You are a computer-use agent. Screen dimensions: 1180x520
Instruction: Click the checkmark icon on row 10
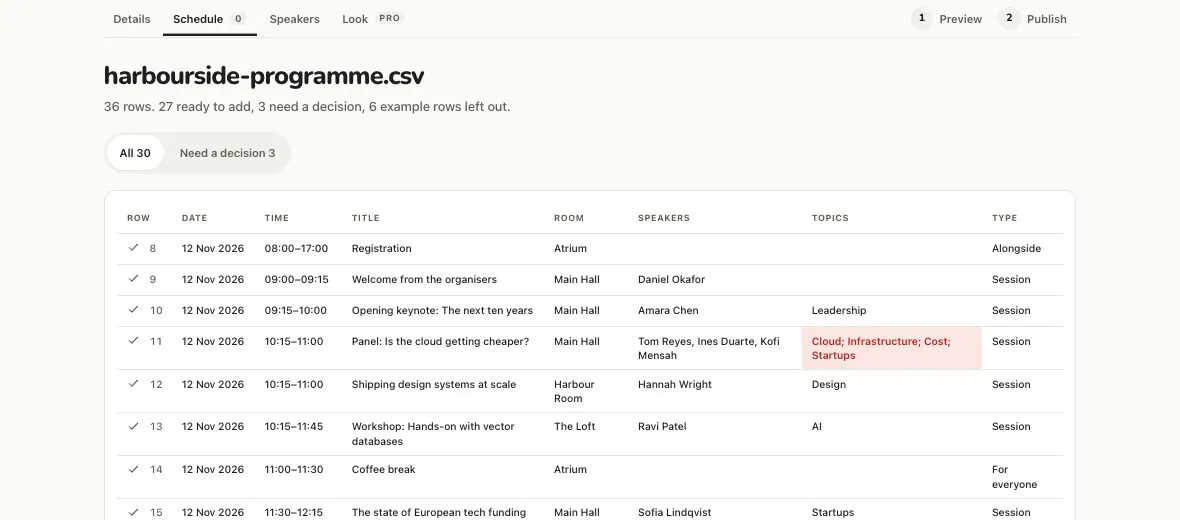pyautogui.click(x=133, y=309)
